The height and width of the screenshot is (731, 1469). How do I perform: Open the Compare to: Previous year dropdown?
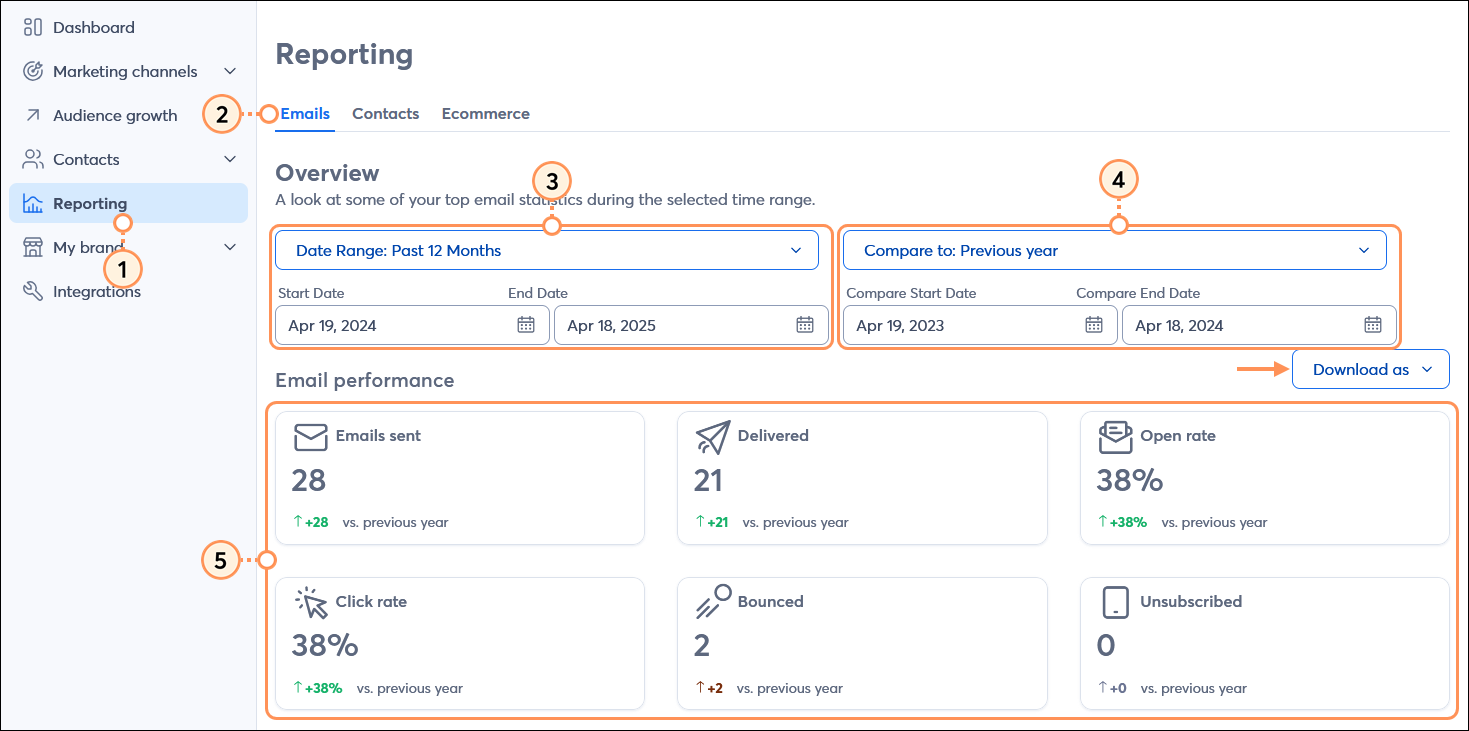[x=1115, y=250]
